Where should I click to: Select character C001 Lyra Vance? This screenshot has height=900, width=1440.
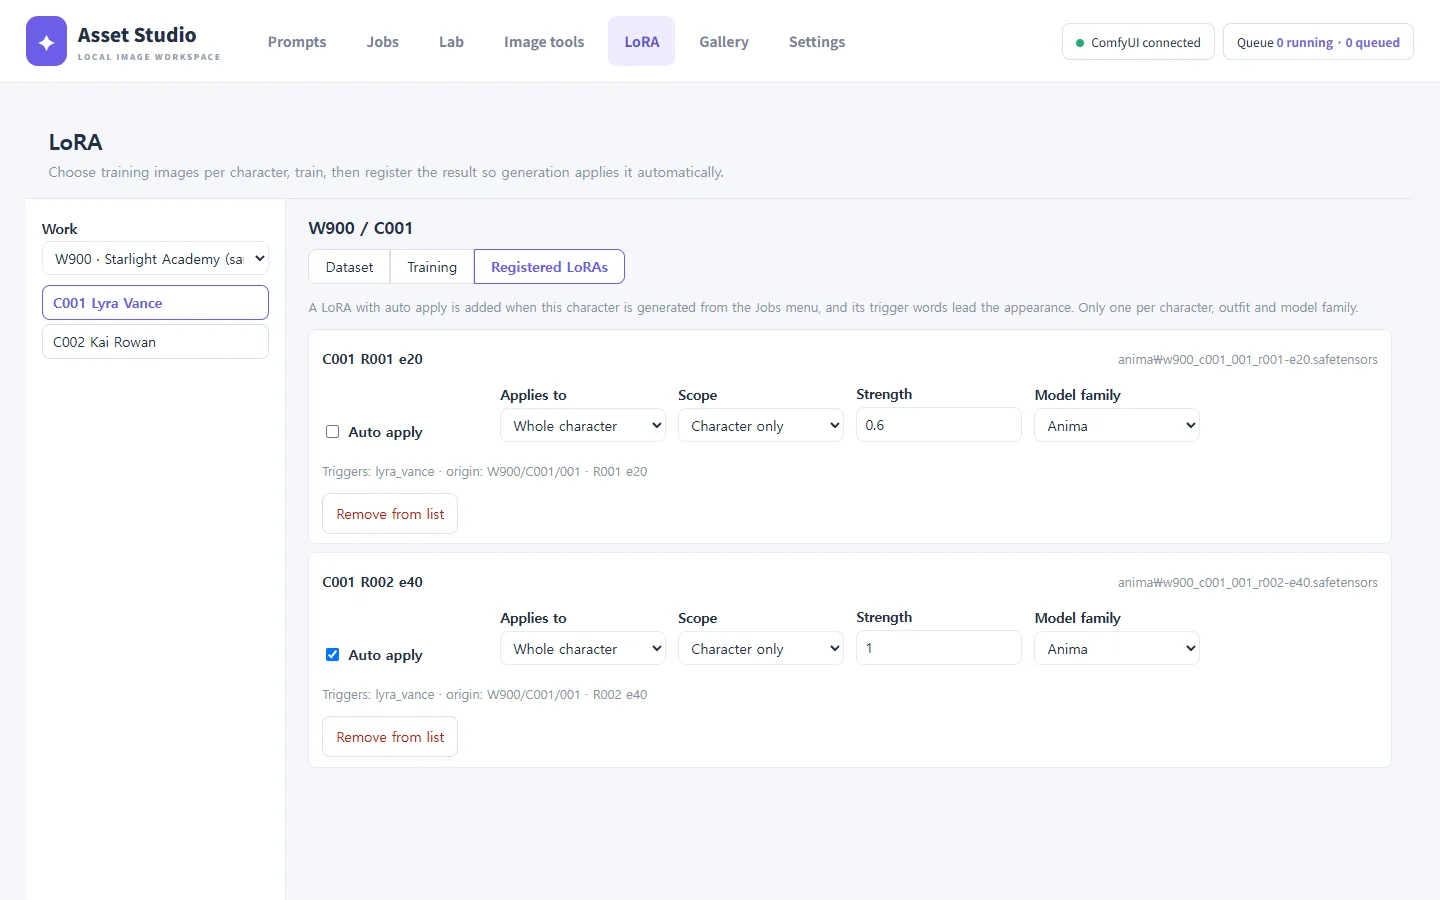point(155,303)
